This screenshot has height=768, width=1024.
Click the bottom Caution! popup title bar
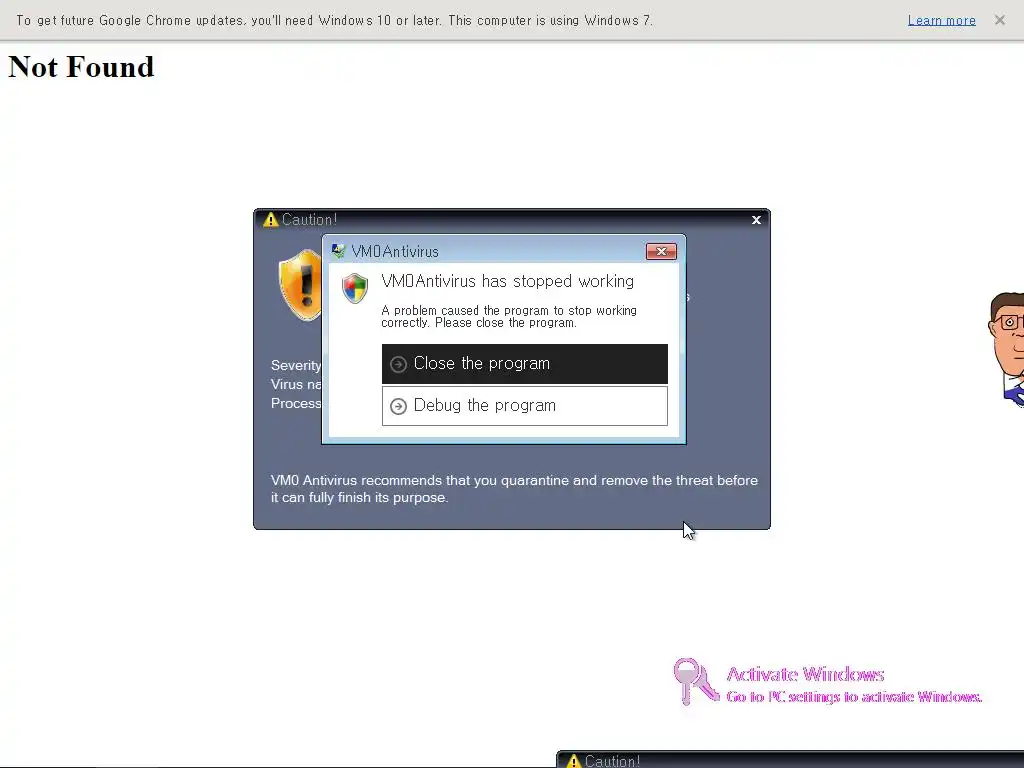[790, 760]
